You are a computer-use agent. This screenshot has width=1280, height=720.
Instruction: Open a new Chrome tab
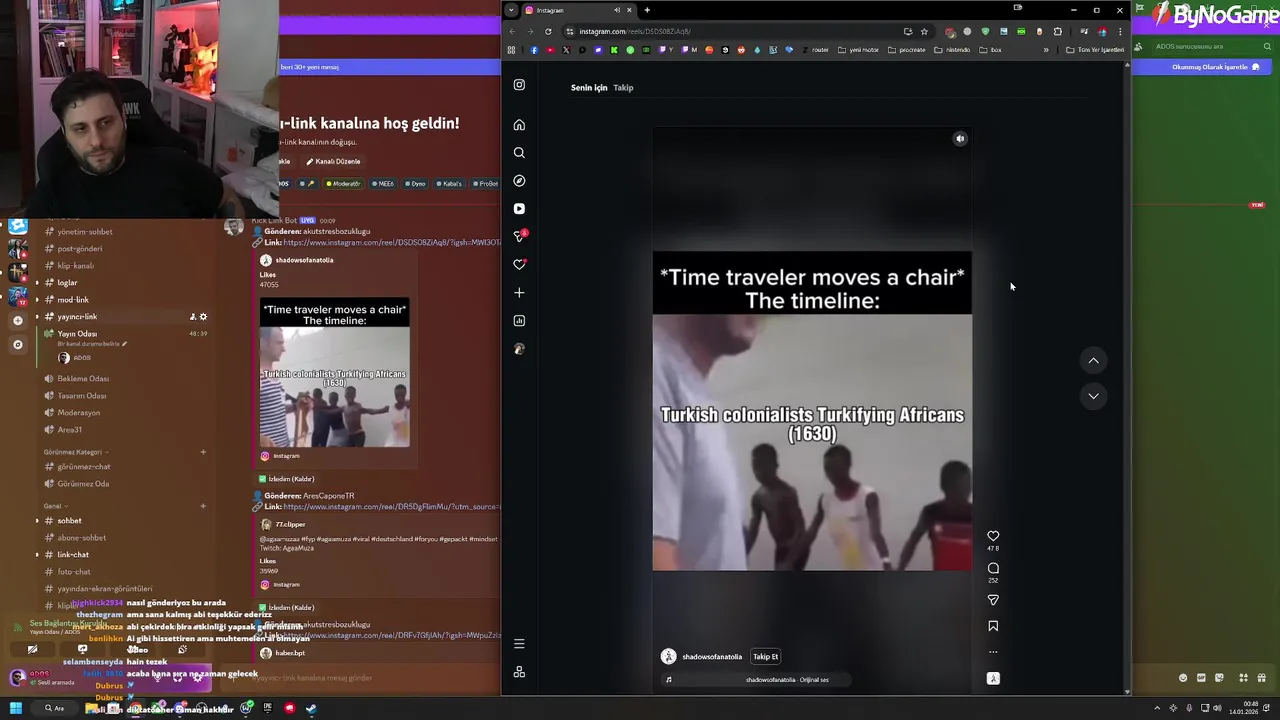[647, 10]
